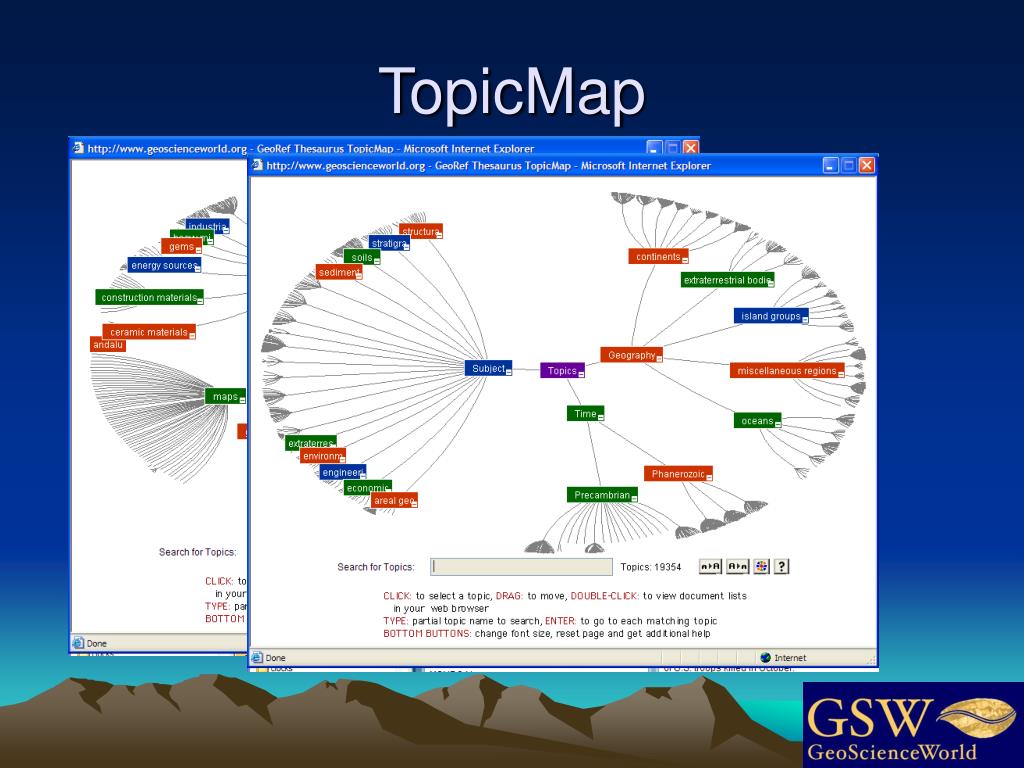Close the front Internet Explorer window

coord(867,165)
